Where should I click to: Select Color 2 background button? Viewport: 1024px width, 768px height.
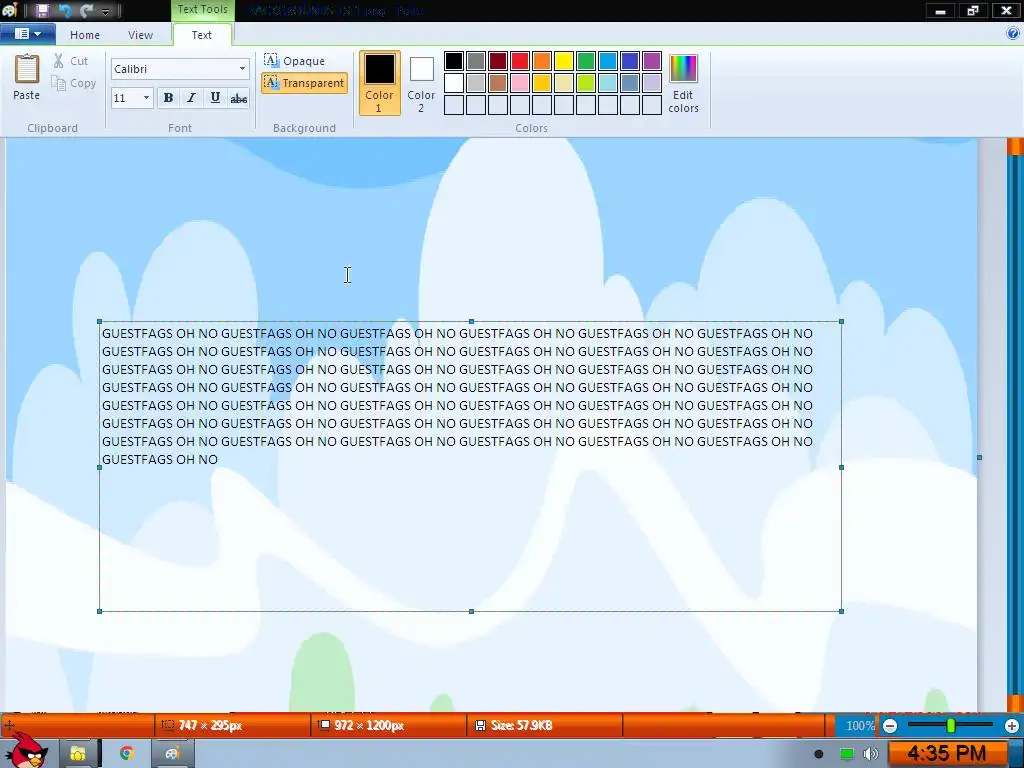(x=421, y=83)
